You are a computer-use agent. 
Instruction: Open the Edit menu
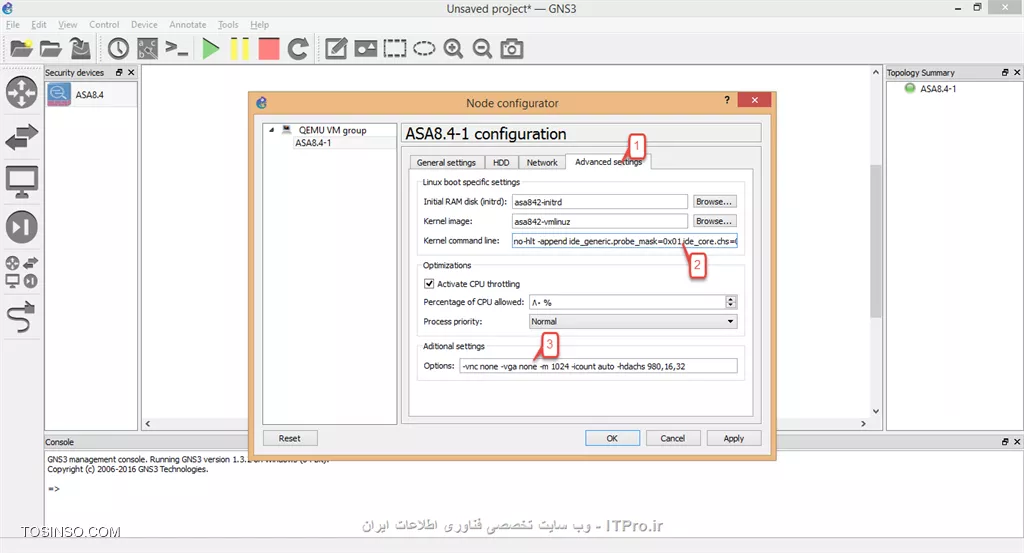tap(39, 25)
